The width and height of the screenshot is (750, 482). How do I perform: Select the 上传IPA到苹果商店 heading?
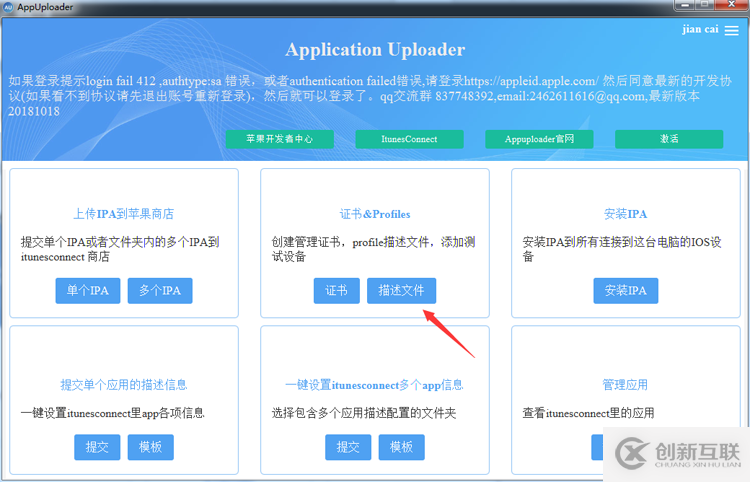(123, 214)
